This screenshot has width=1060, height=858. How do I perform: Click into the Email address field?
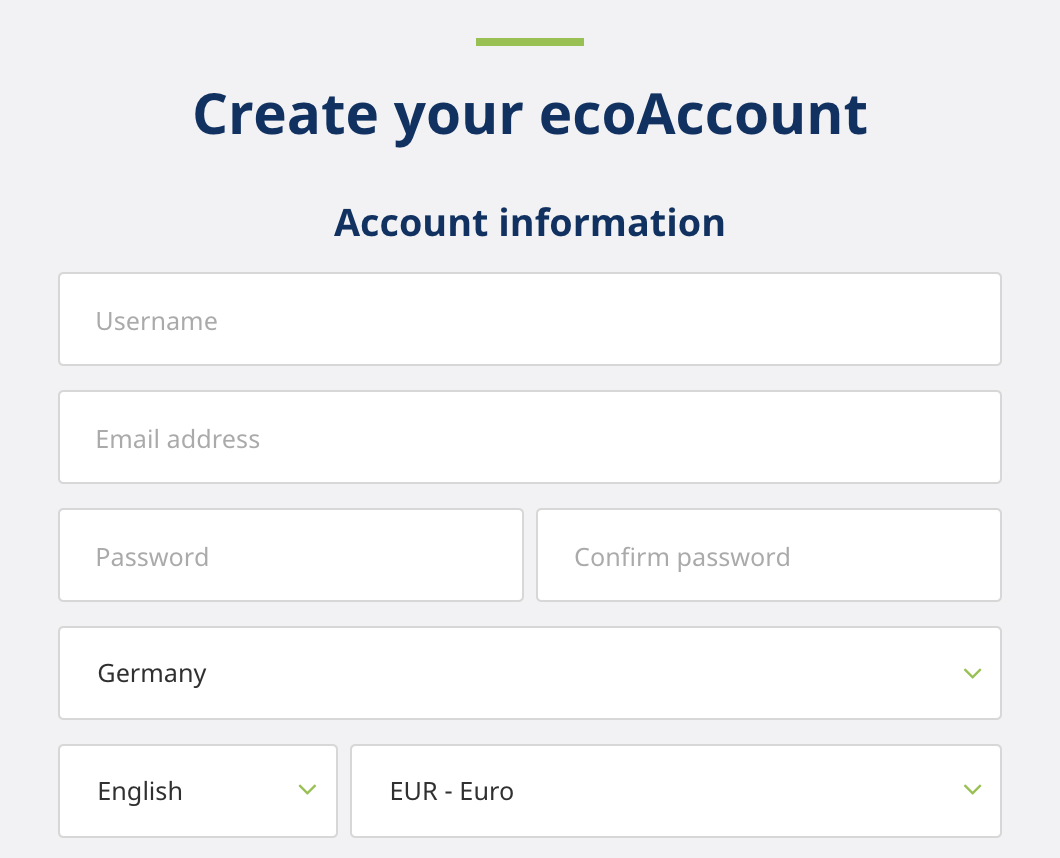(x=530, y=437)
